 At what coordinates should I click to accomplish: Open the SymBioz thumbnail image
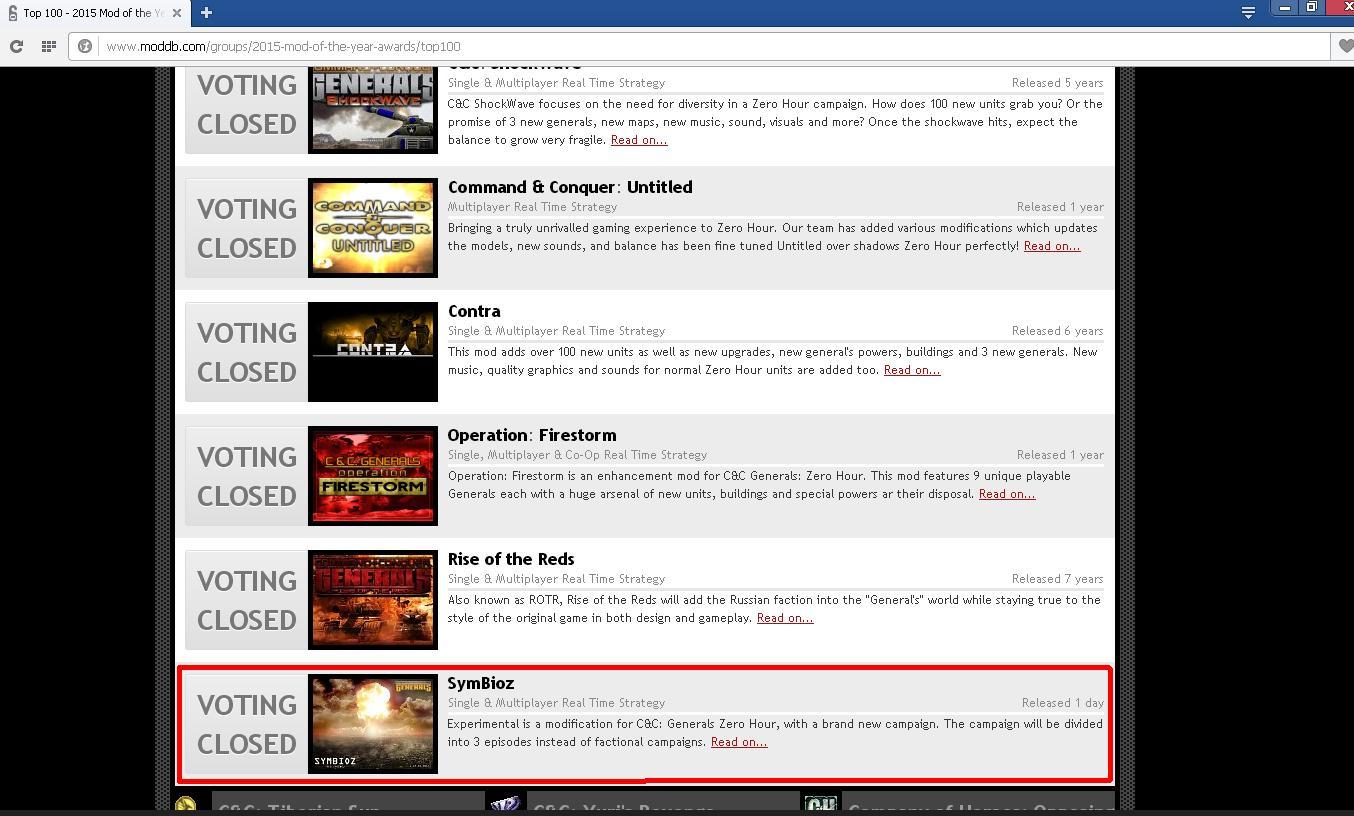[x=372, y=724]
